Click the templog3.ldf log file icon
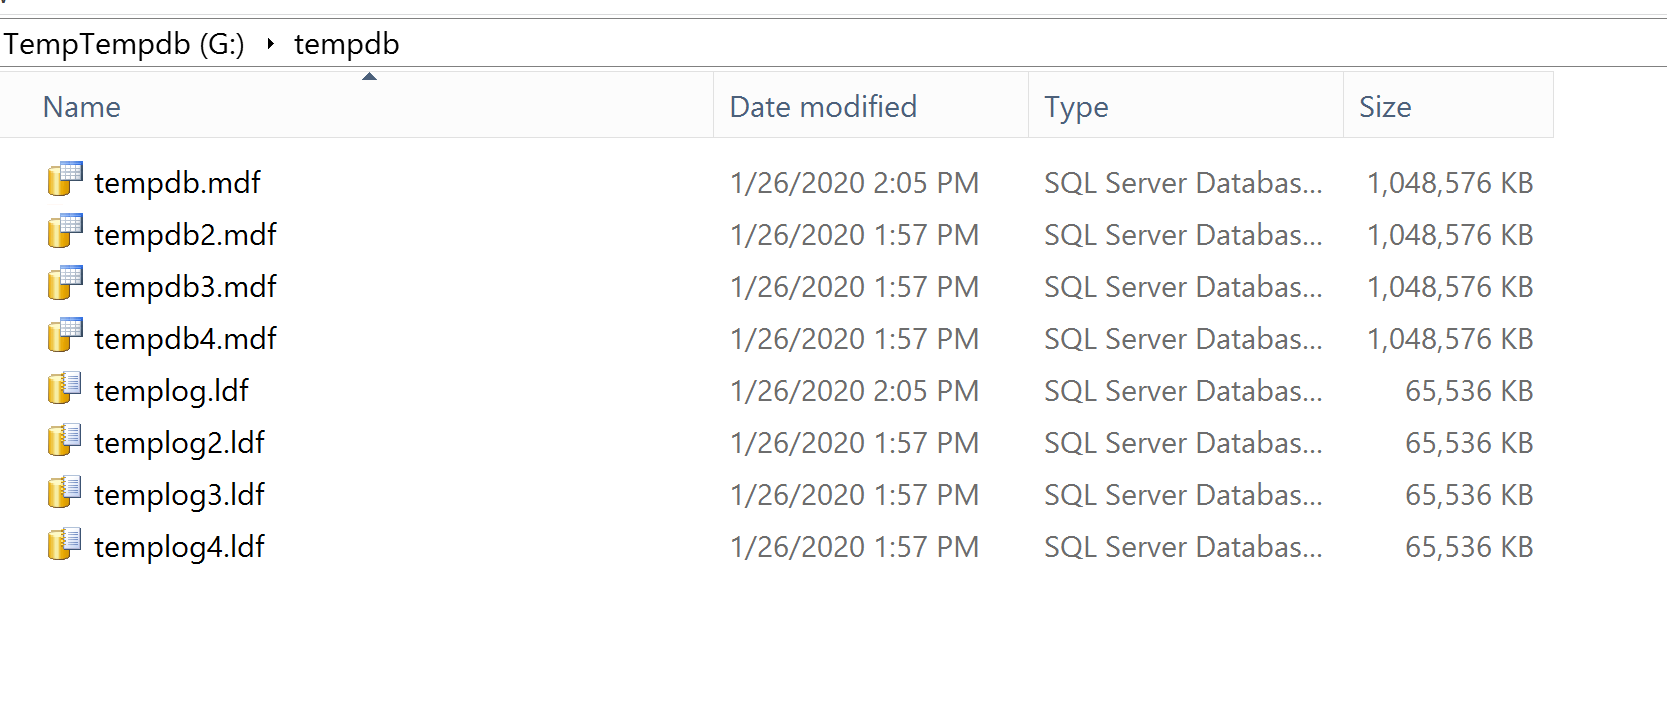This screenshot has height=702, width=1667. click(x=65, y=492)
